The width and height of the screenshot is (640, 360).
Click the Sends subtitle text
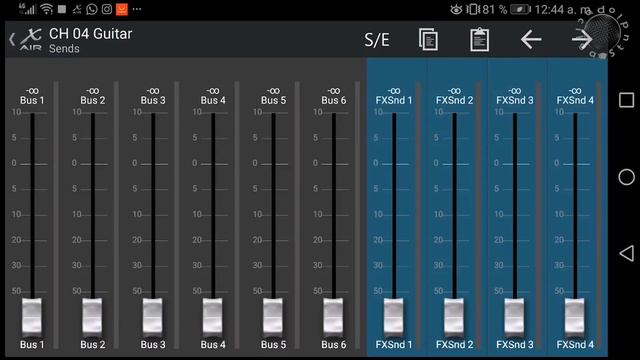coord(64,49)
